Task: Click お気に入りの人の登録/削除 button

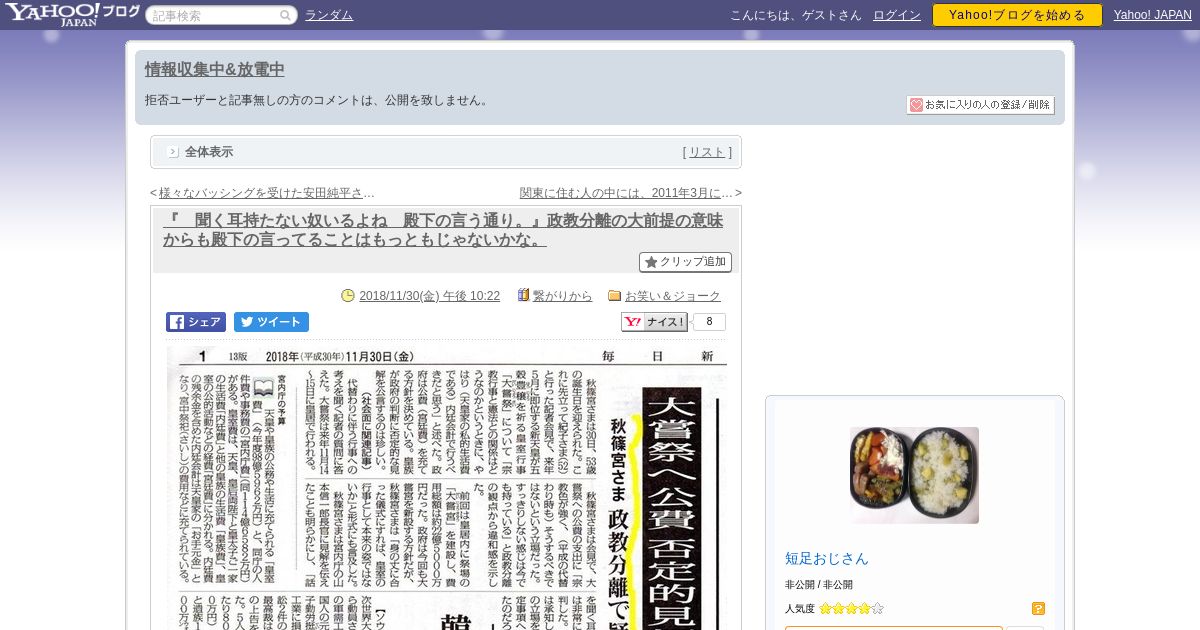Action: 980,105
